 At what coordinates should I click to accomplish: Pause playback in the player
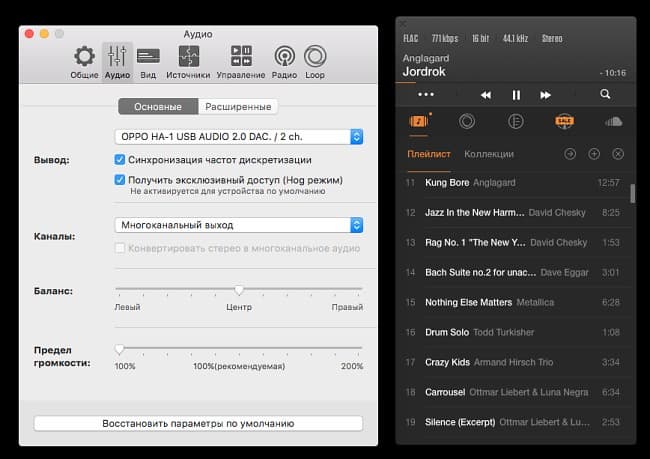point(516,95)
